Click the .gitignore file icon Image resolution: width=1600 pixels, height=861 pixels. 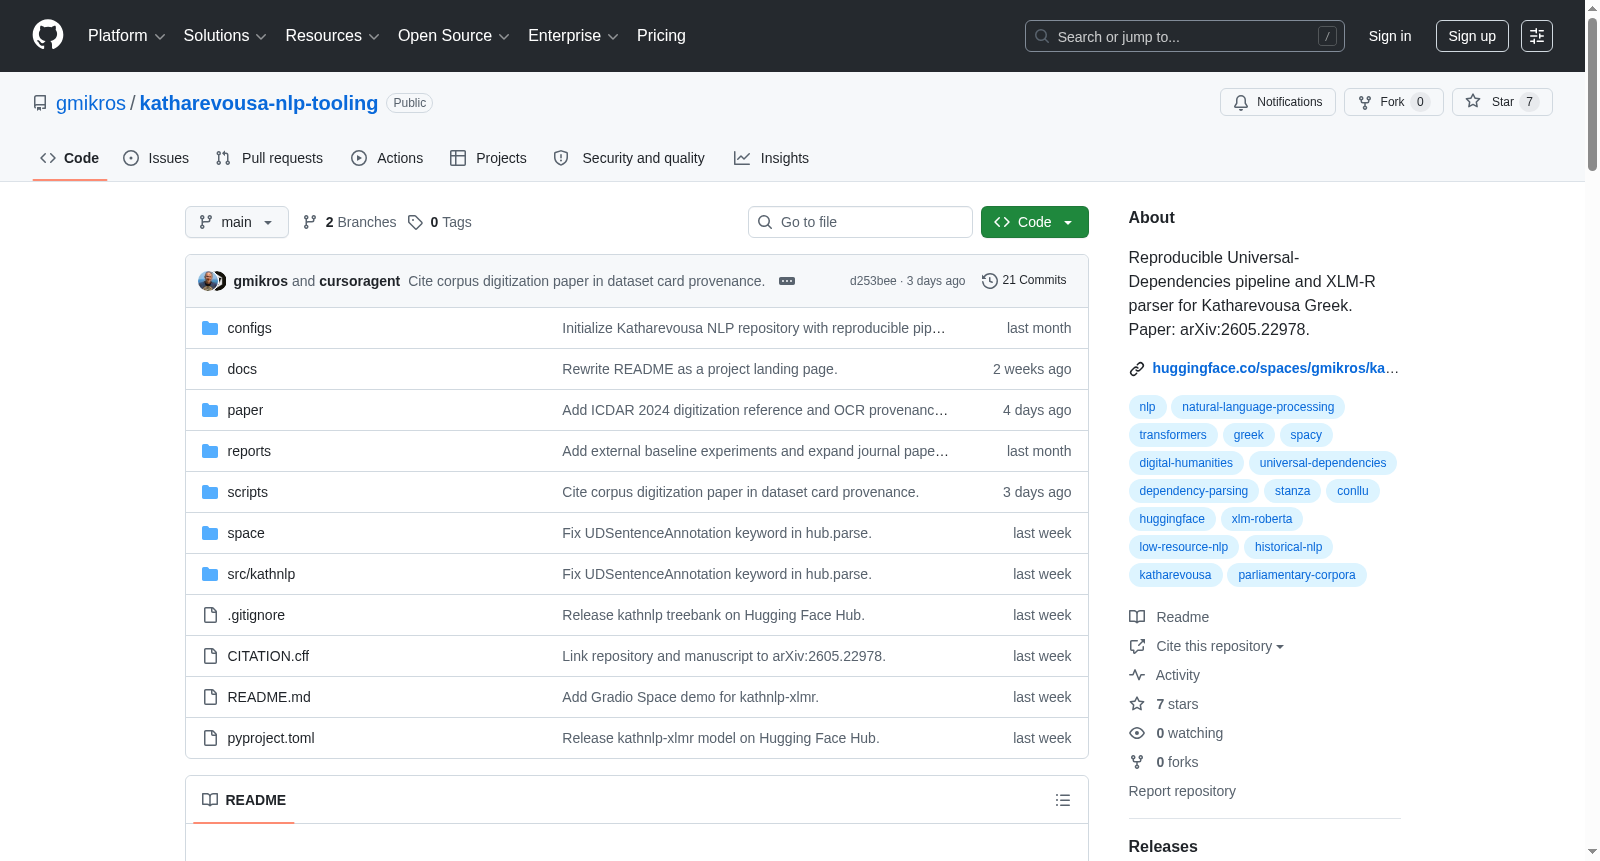pyautogui.click(x=210, y=615)
